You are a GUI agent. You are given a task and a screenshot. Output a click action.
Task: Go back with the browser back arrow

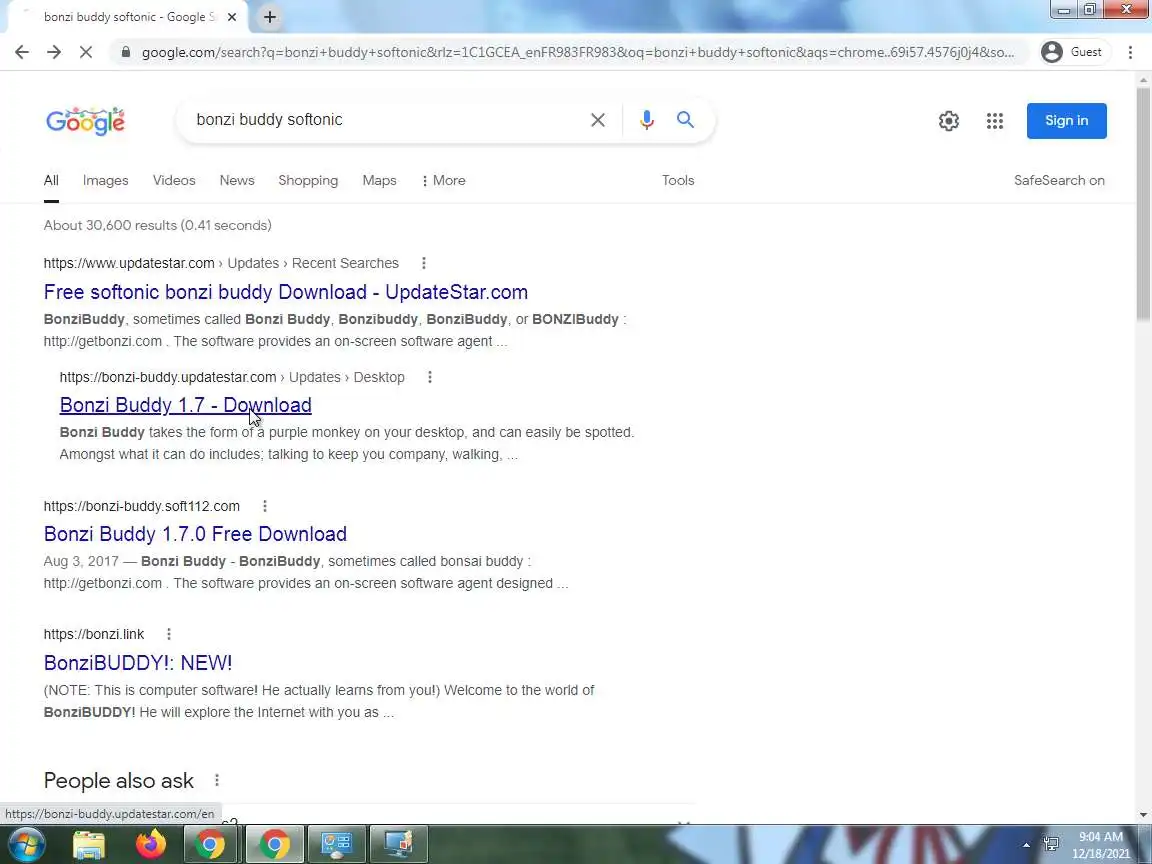coord(22,52)
